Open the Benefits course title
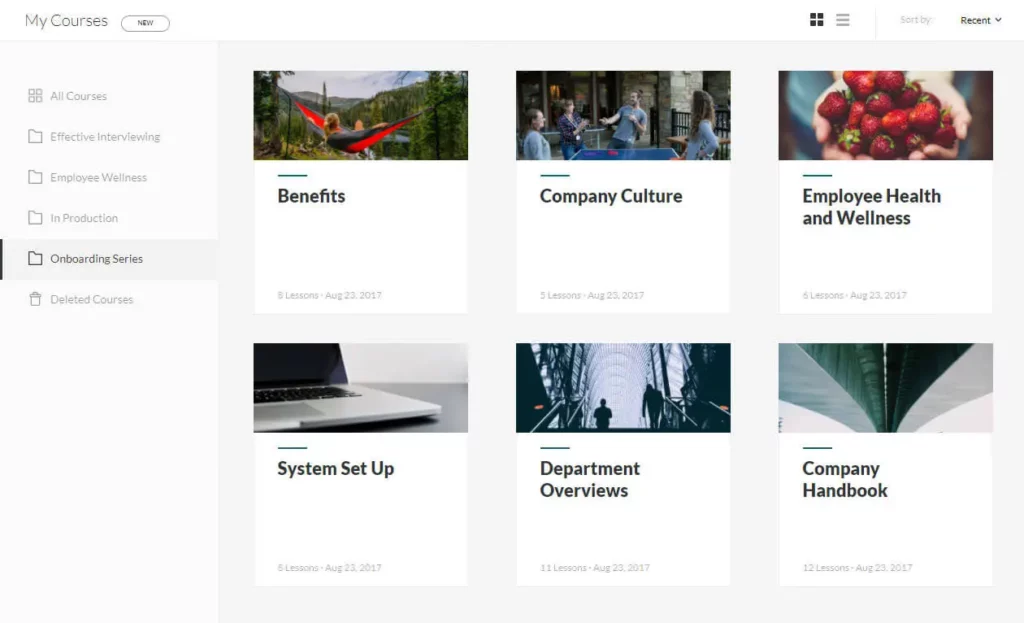1024x623 pixels. point(312,196)
